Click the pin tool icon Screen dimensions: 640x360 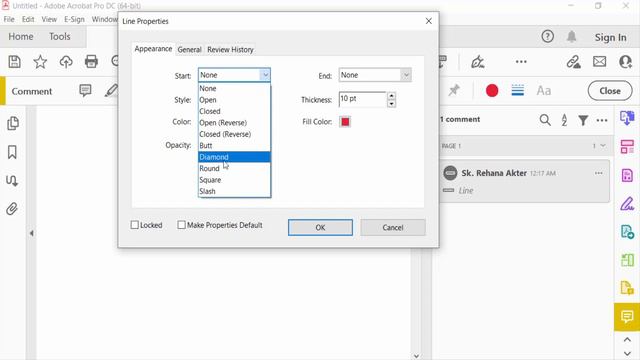point(454,90)
